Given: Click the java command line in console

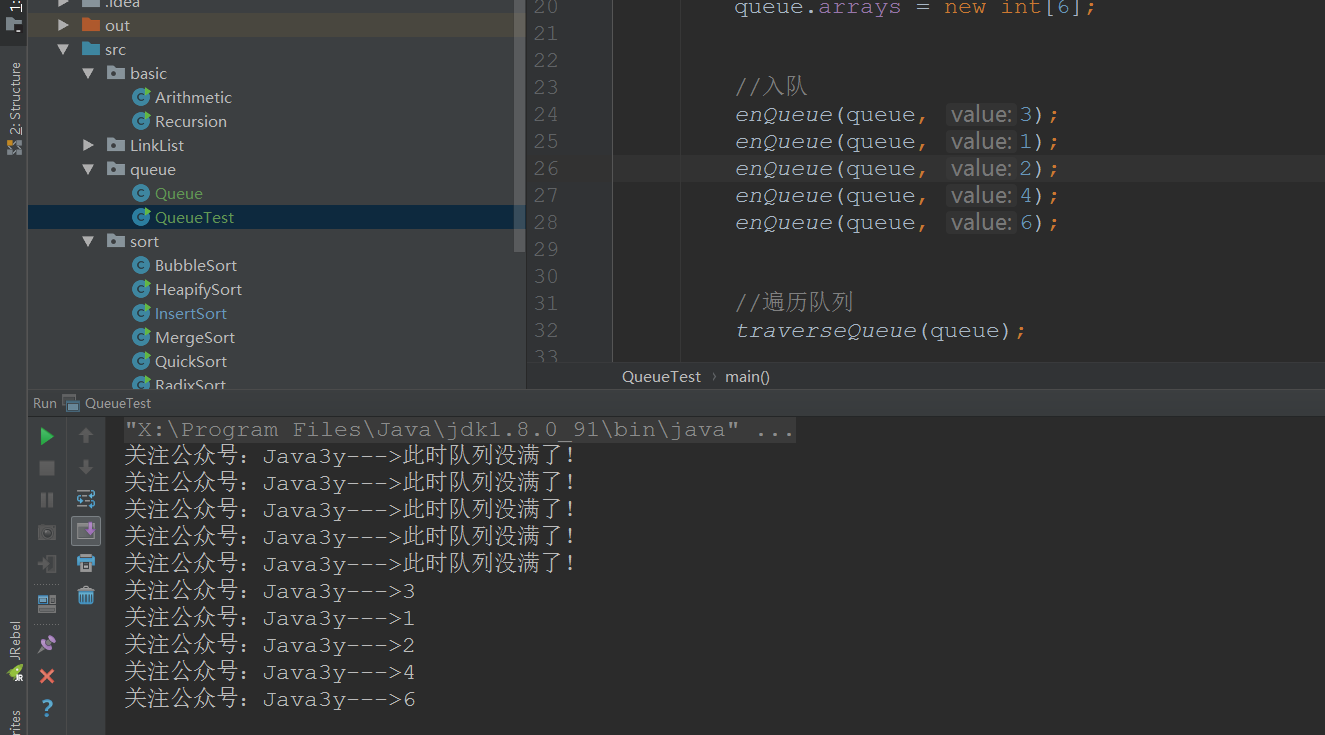Looking at the screenshot, I should point(459,430).
